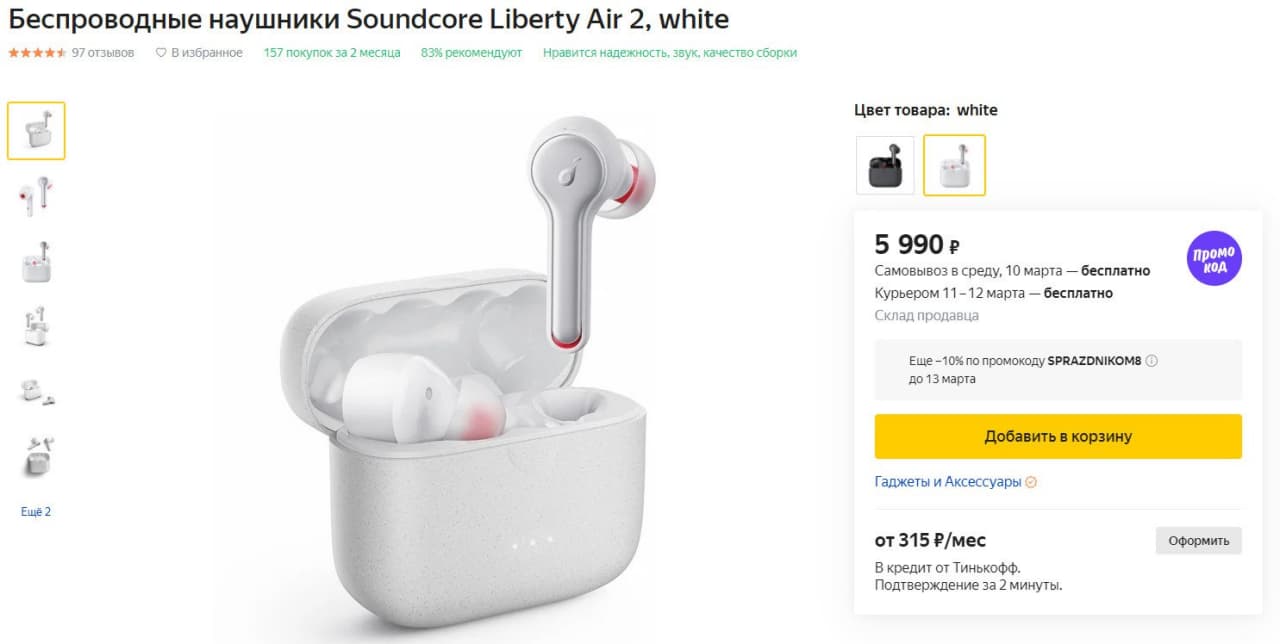
Task: View the second thumbnail with two earbuds
Action: point(36,196)
